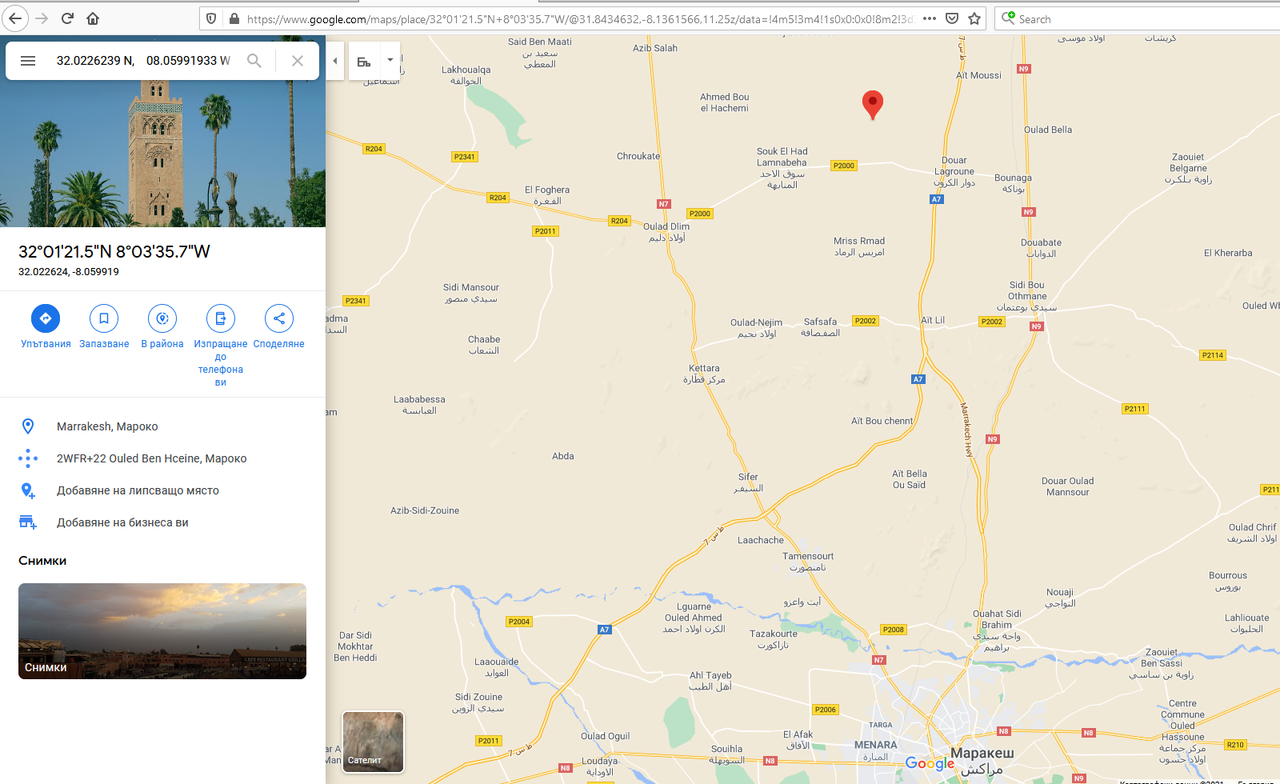
Task: Focus the browser Search box
Action: click(x=1140, y=18)
